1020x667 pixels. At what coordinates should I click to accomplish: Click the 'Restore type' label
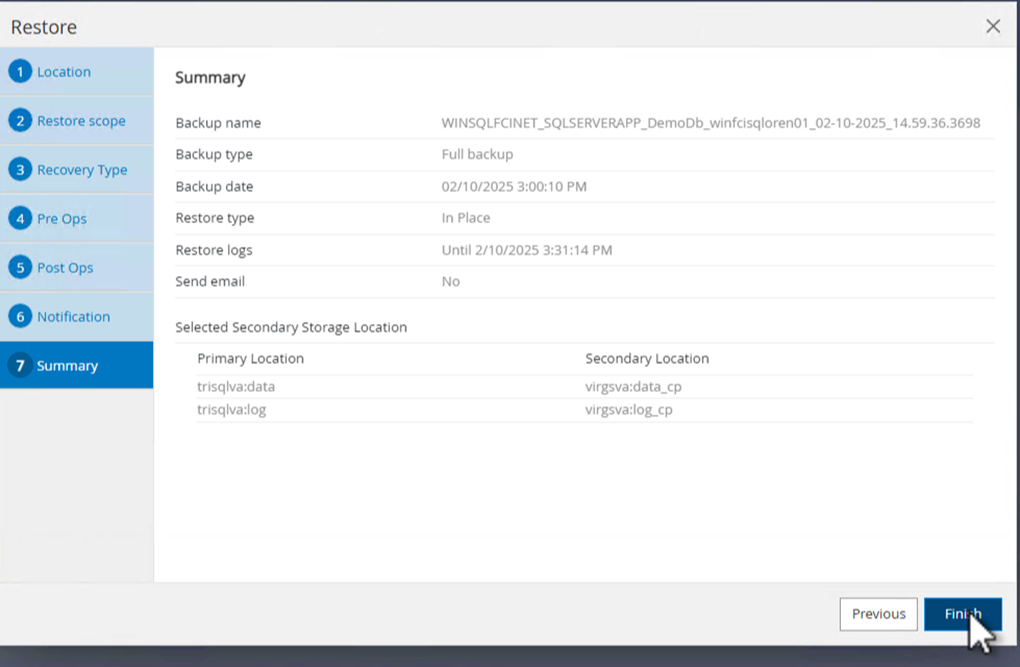pyautogui.click(x=214, y=218)
